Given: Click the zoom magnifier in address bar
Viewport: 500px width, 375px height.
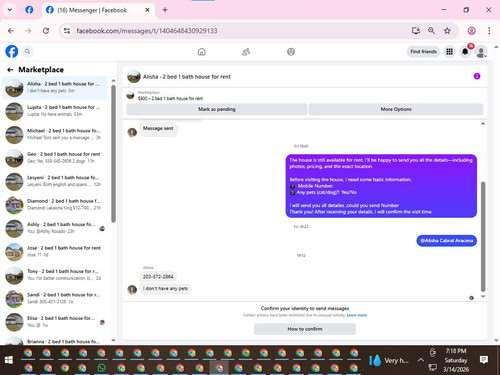Looking at the screenshot, I should tap(431, 31).
